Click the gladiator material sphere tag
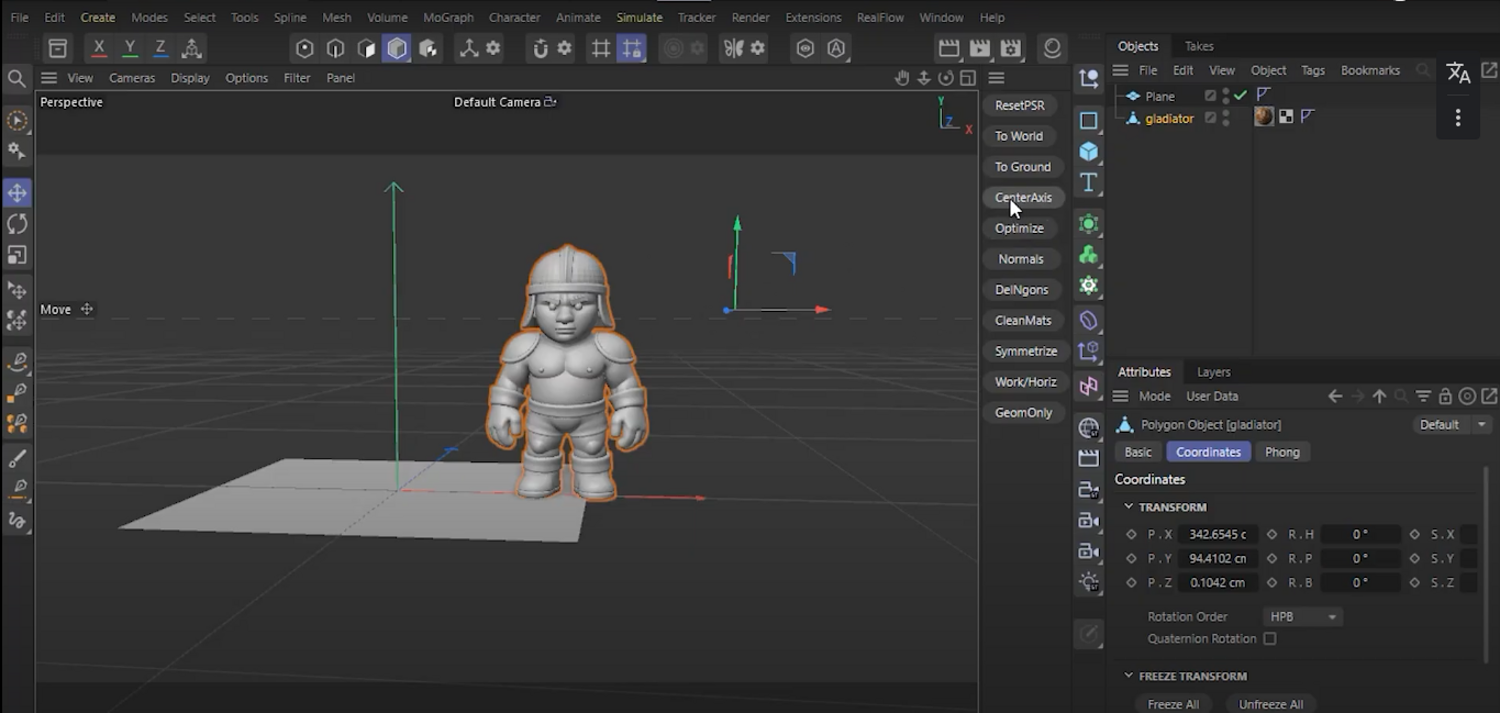Viewport: 1500px width, 713px height. click(1264, 117)
